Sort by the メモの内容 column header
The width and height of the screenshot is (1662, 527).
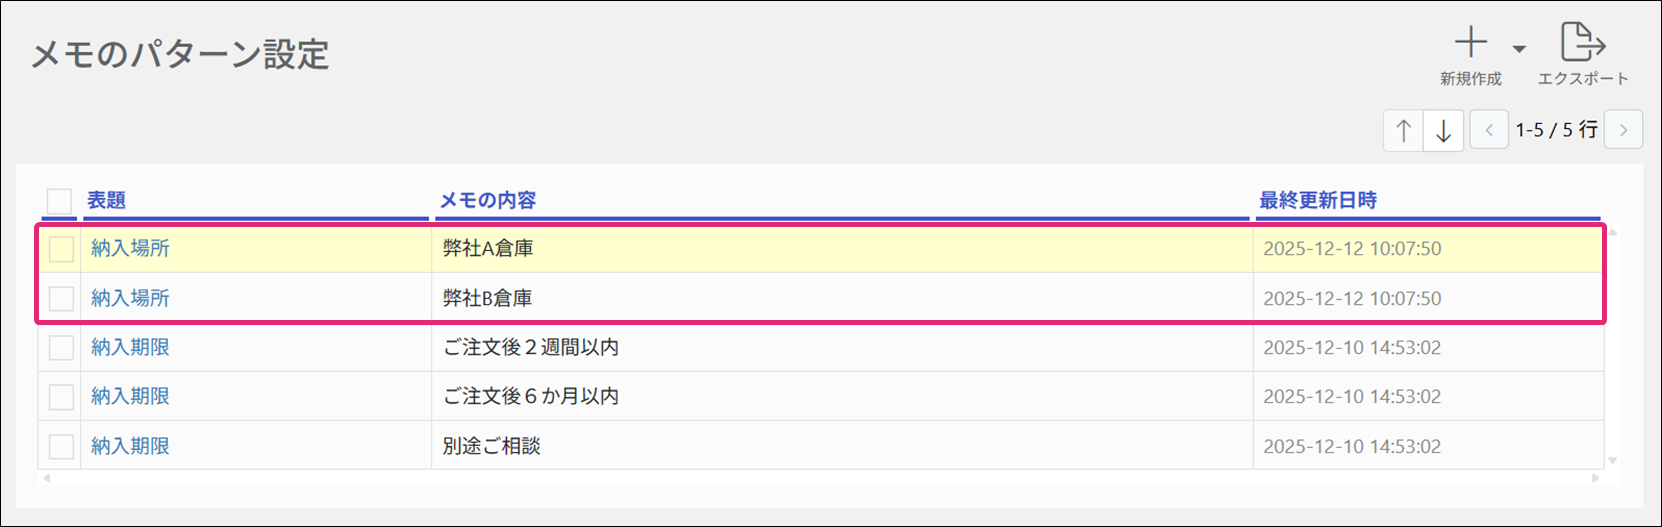tap(488, 201)
